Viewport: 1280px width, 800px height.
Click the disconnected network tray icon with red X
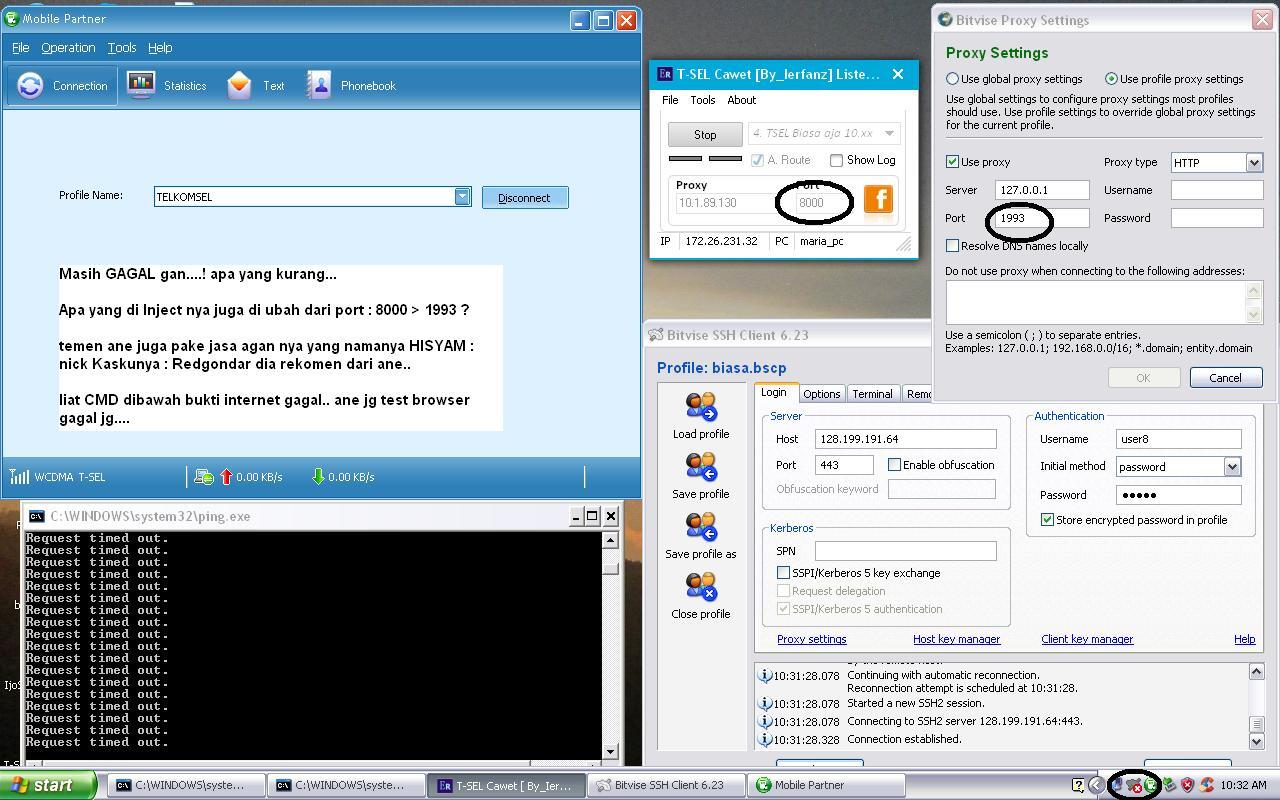1134,786
